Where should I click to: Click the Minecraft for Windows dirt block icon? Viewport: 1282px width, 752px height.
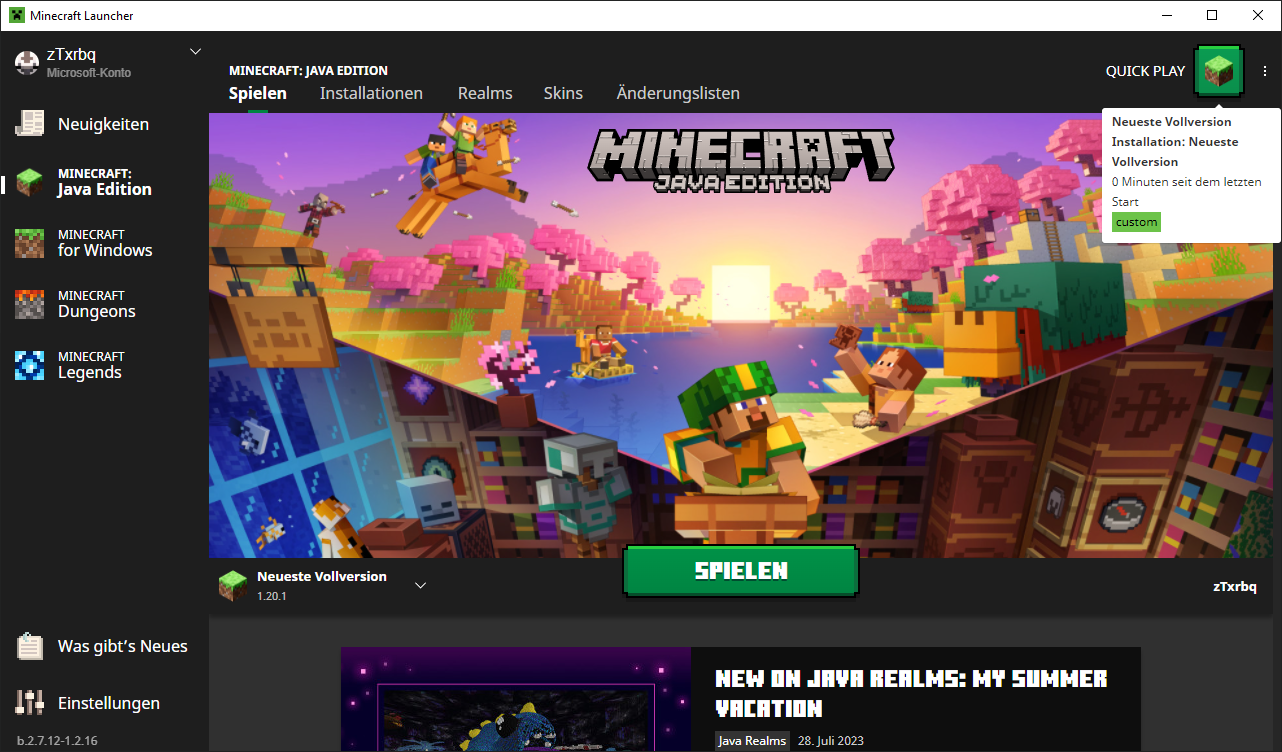pyautogui.click(x=30, y=242)
